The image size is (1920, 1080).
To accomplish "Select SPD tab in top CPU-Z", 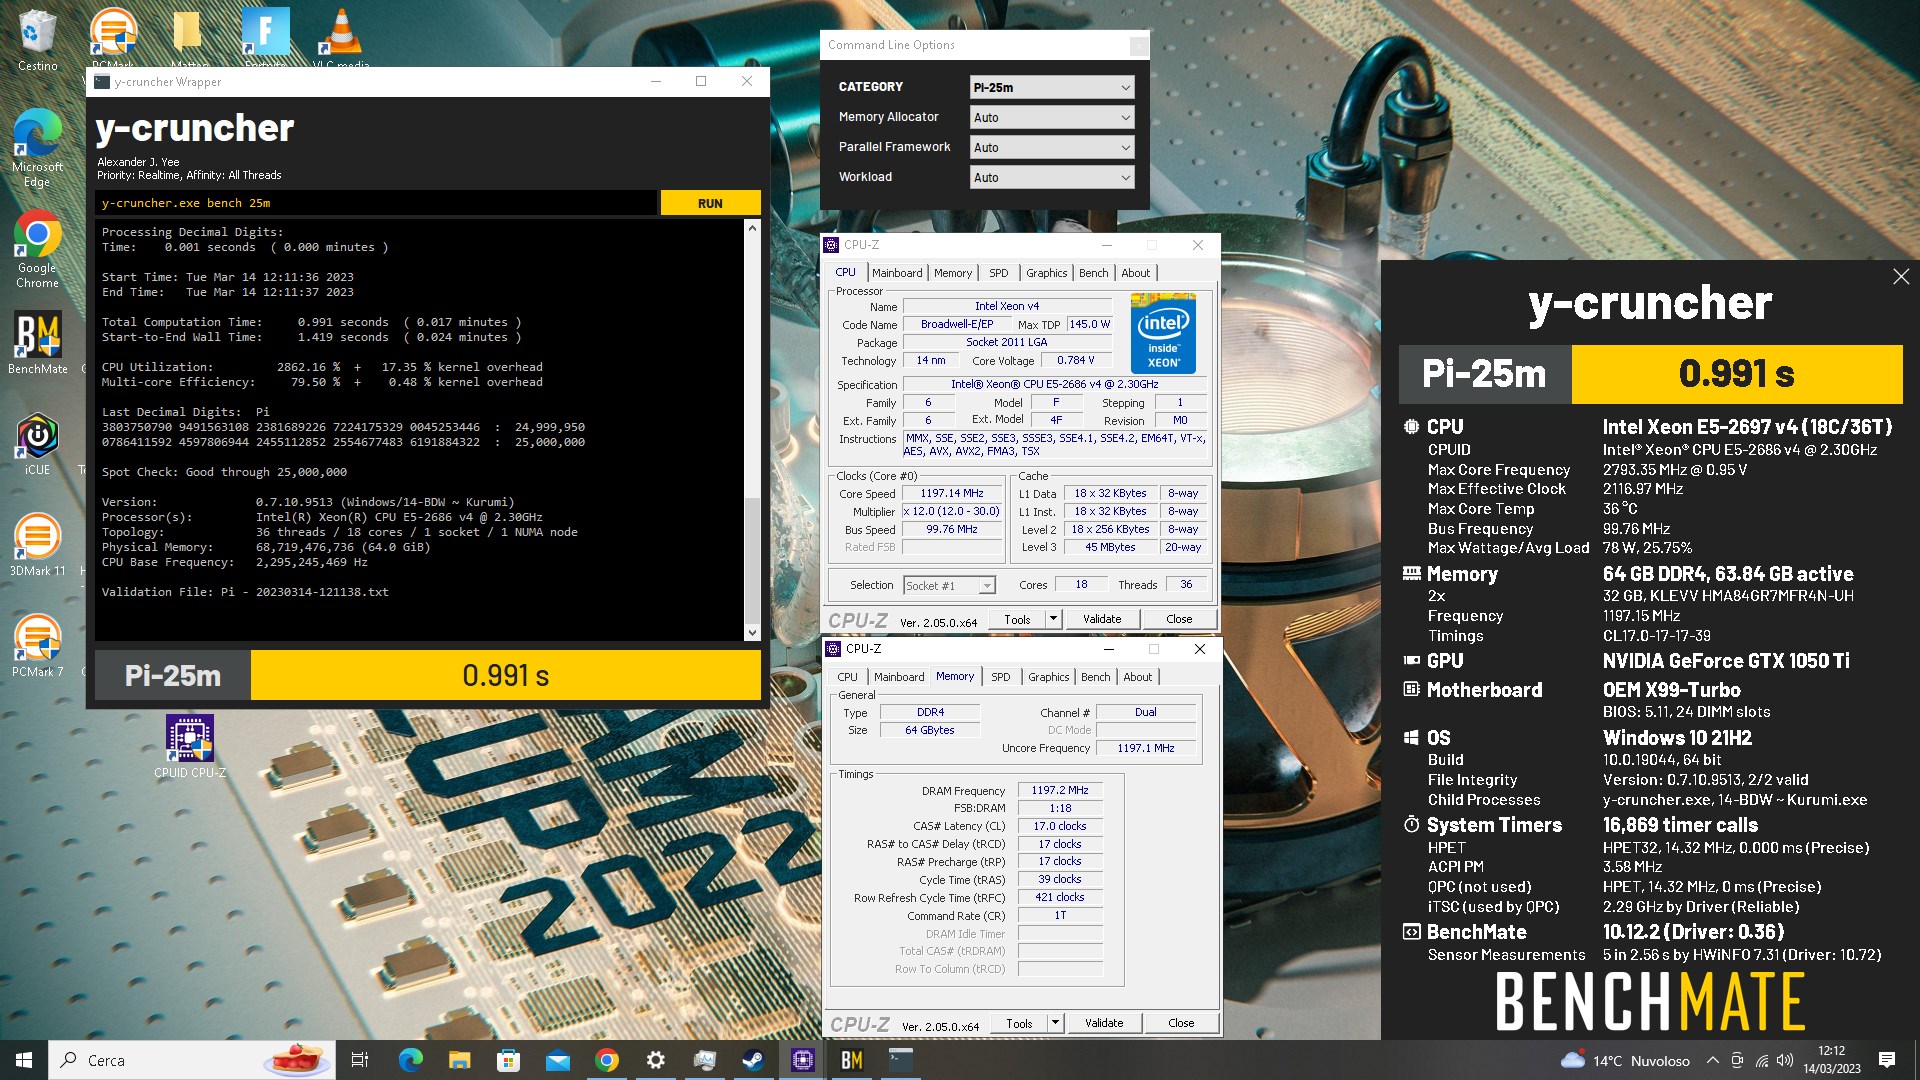I will [x=998, y=273].
